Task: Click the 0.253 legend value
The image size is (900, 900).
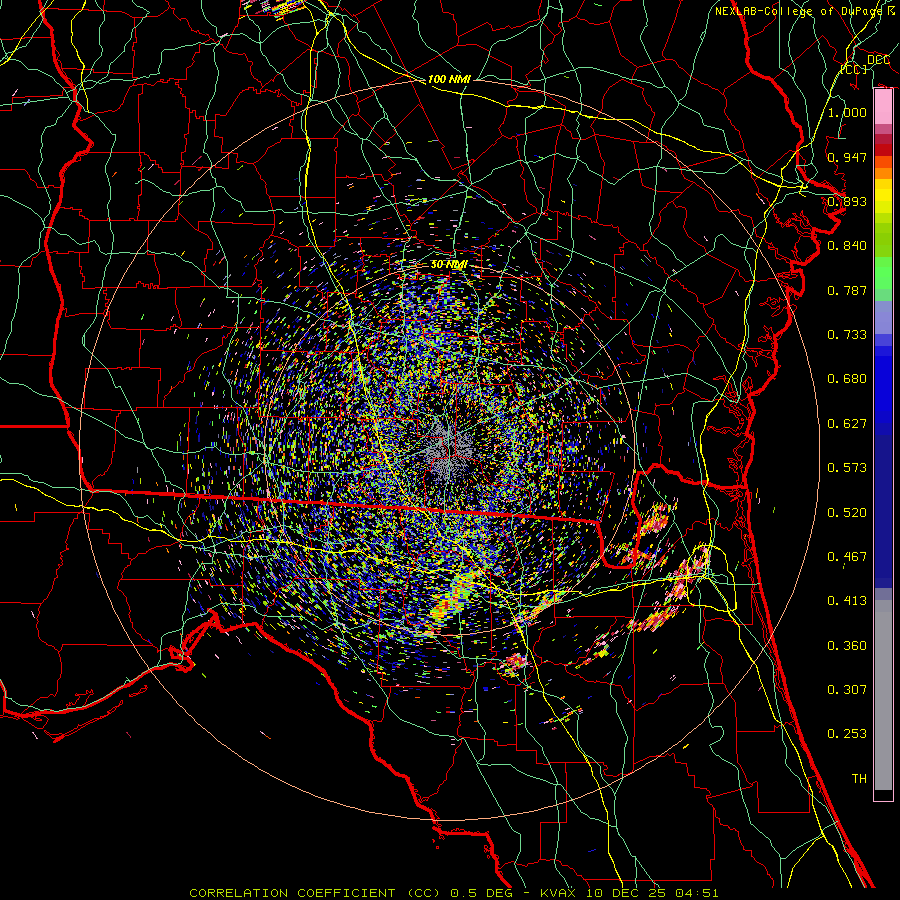Action: [x=847, y=734]
